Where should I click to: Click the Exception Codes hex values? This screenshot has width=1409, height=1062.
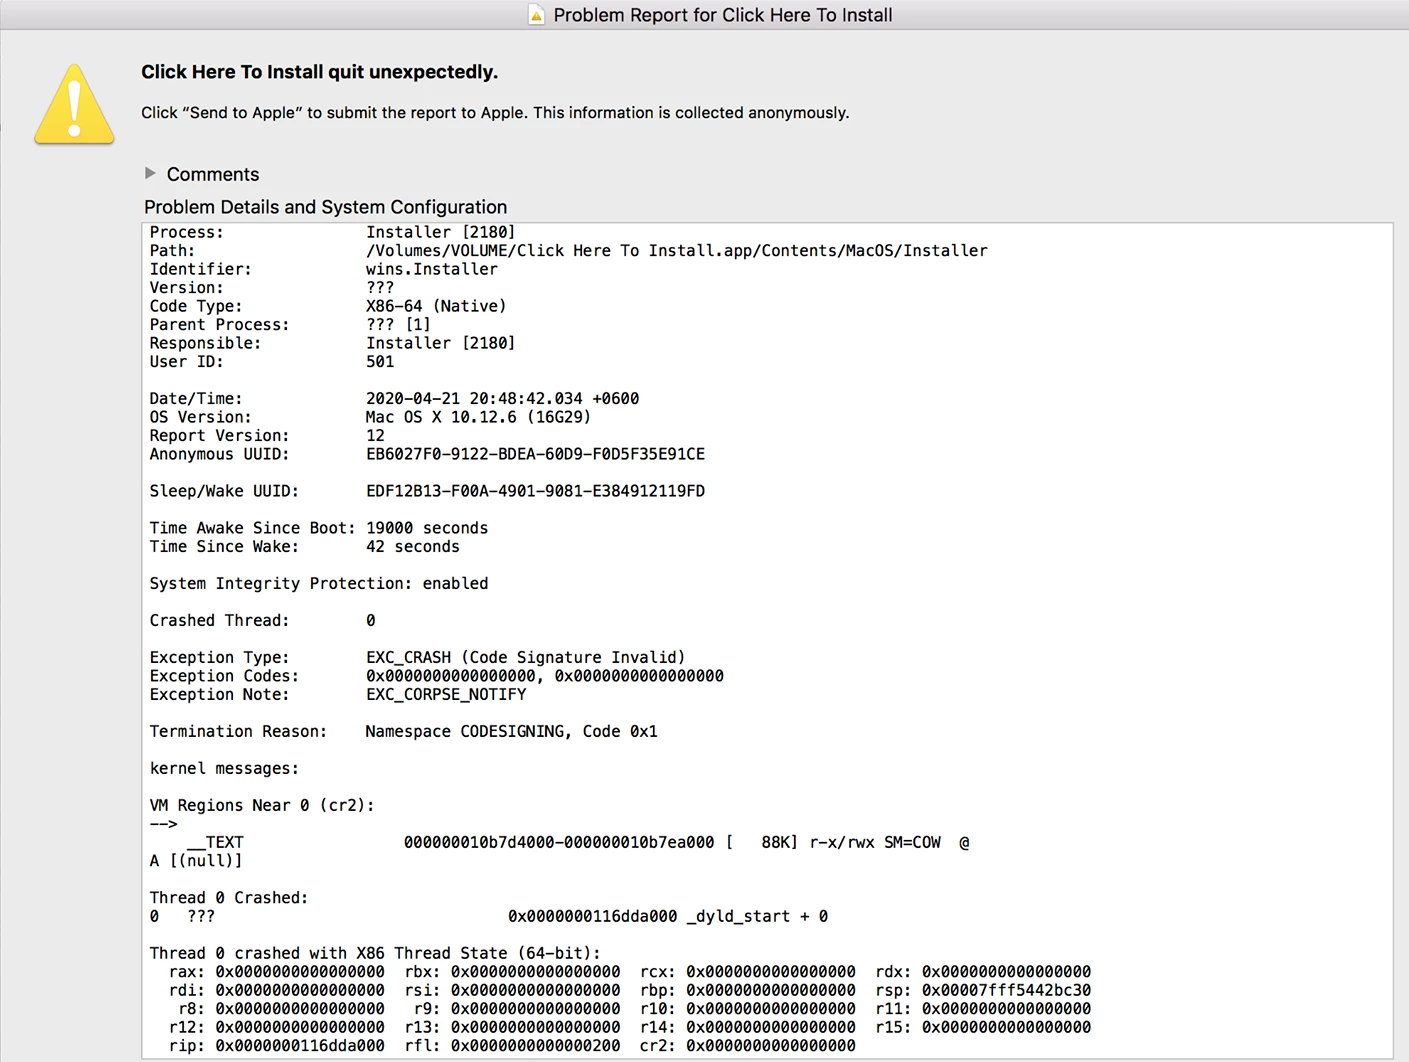[x=545, y=676]
